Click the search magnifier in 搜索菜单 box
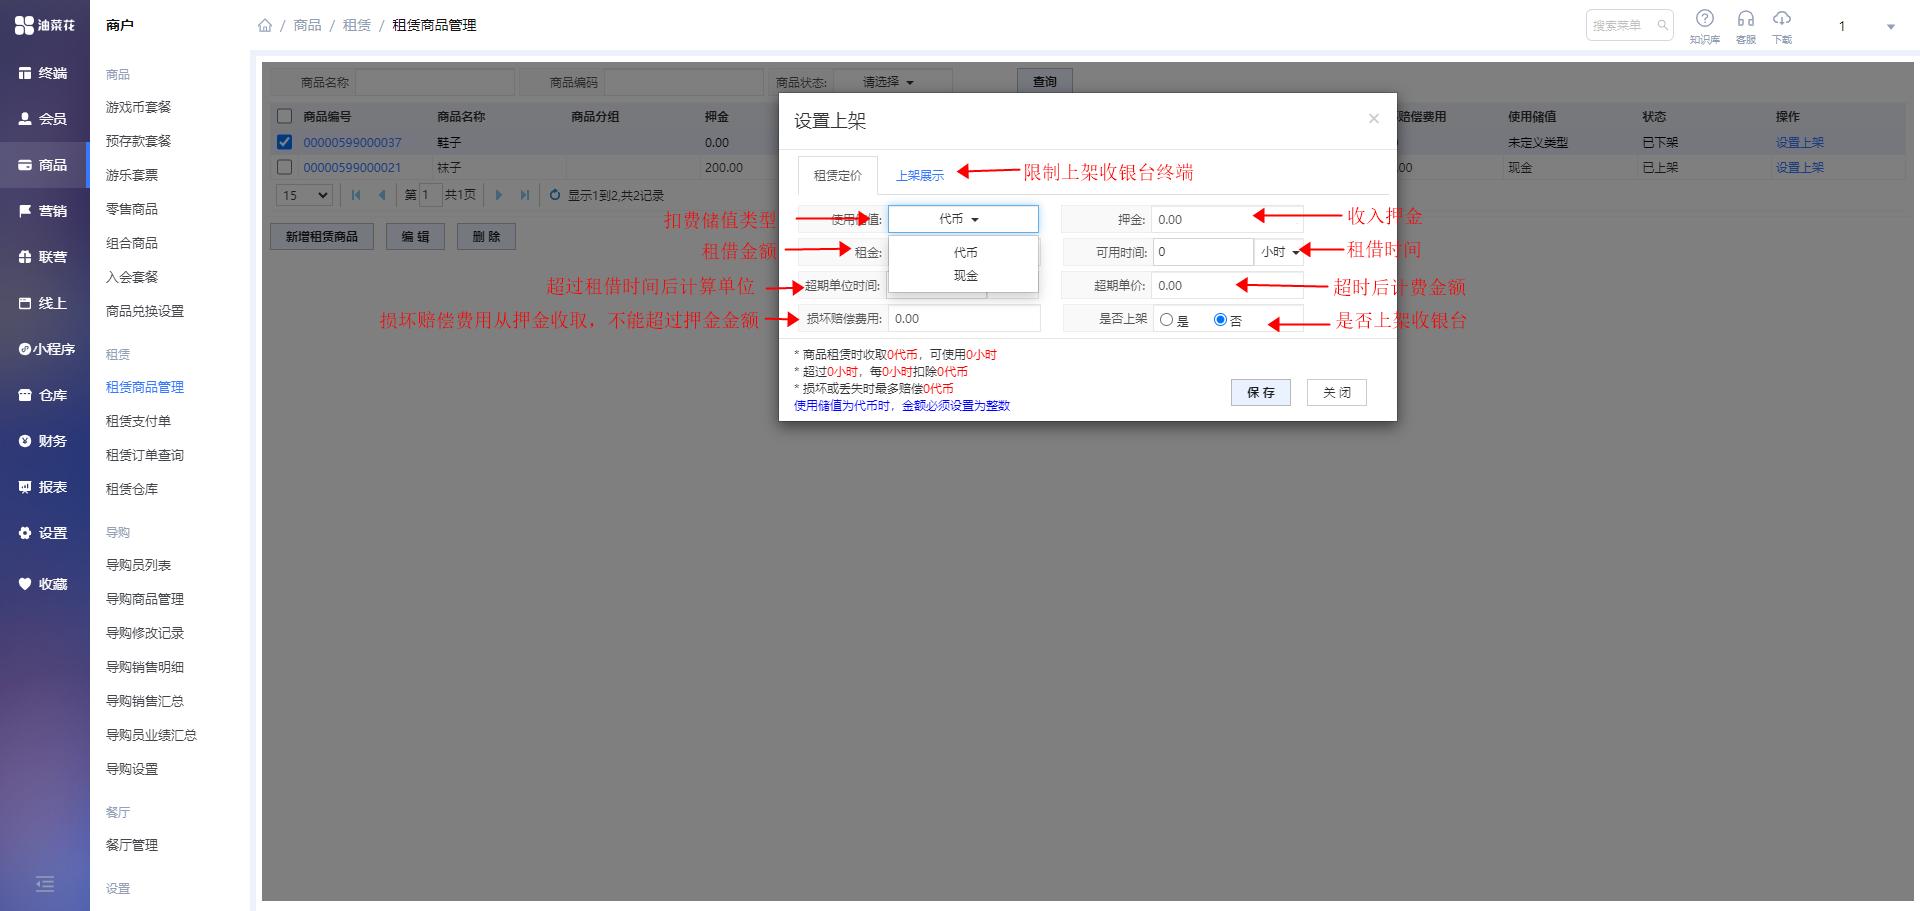Screen dimensions: 1920x911 click(x=1662, y=25)
